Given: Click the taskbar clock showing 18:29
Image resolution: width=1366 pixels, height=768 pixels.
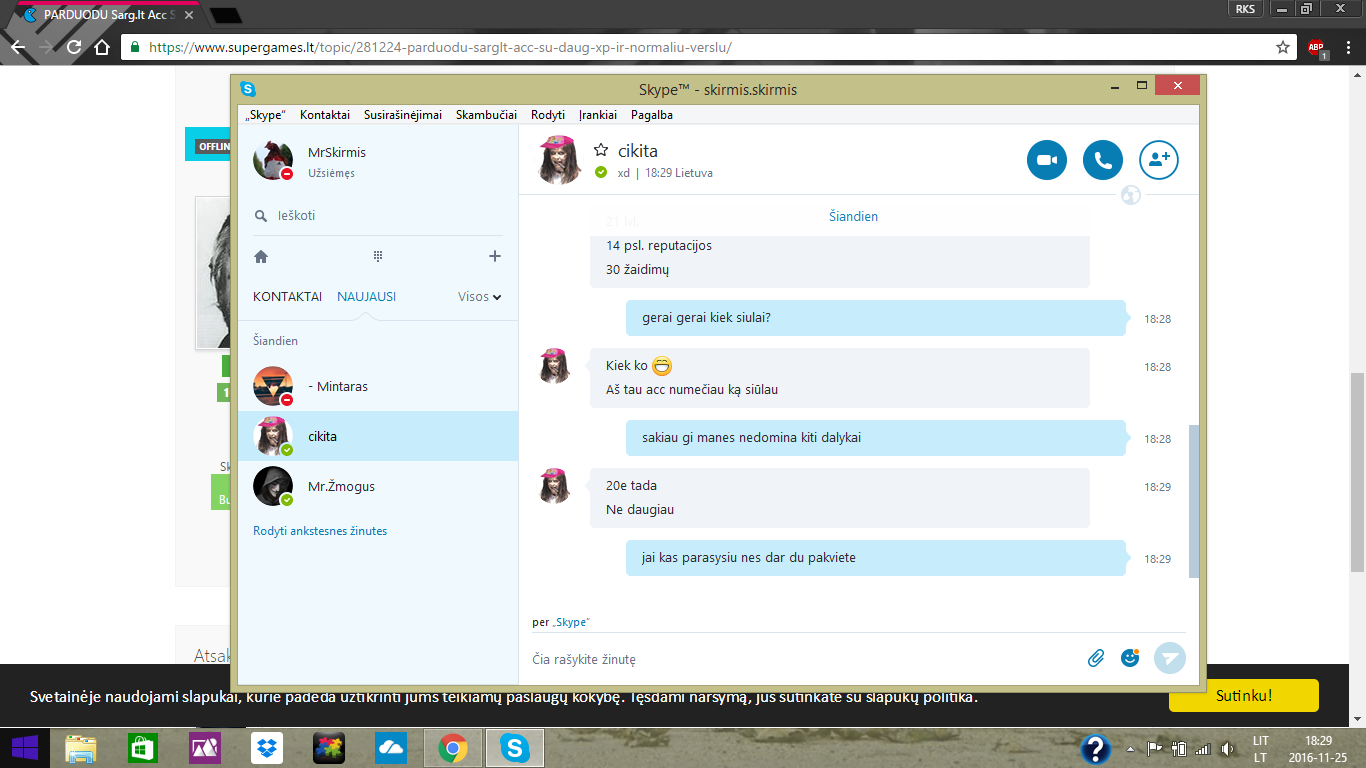Looking at the screenshot, I should pyautogui.click(x=1319, y=741).
